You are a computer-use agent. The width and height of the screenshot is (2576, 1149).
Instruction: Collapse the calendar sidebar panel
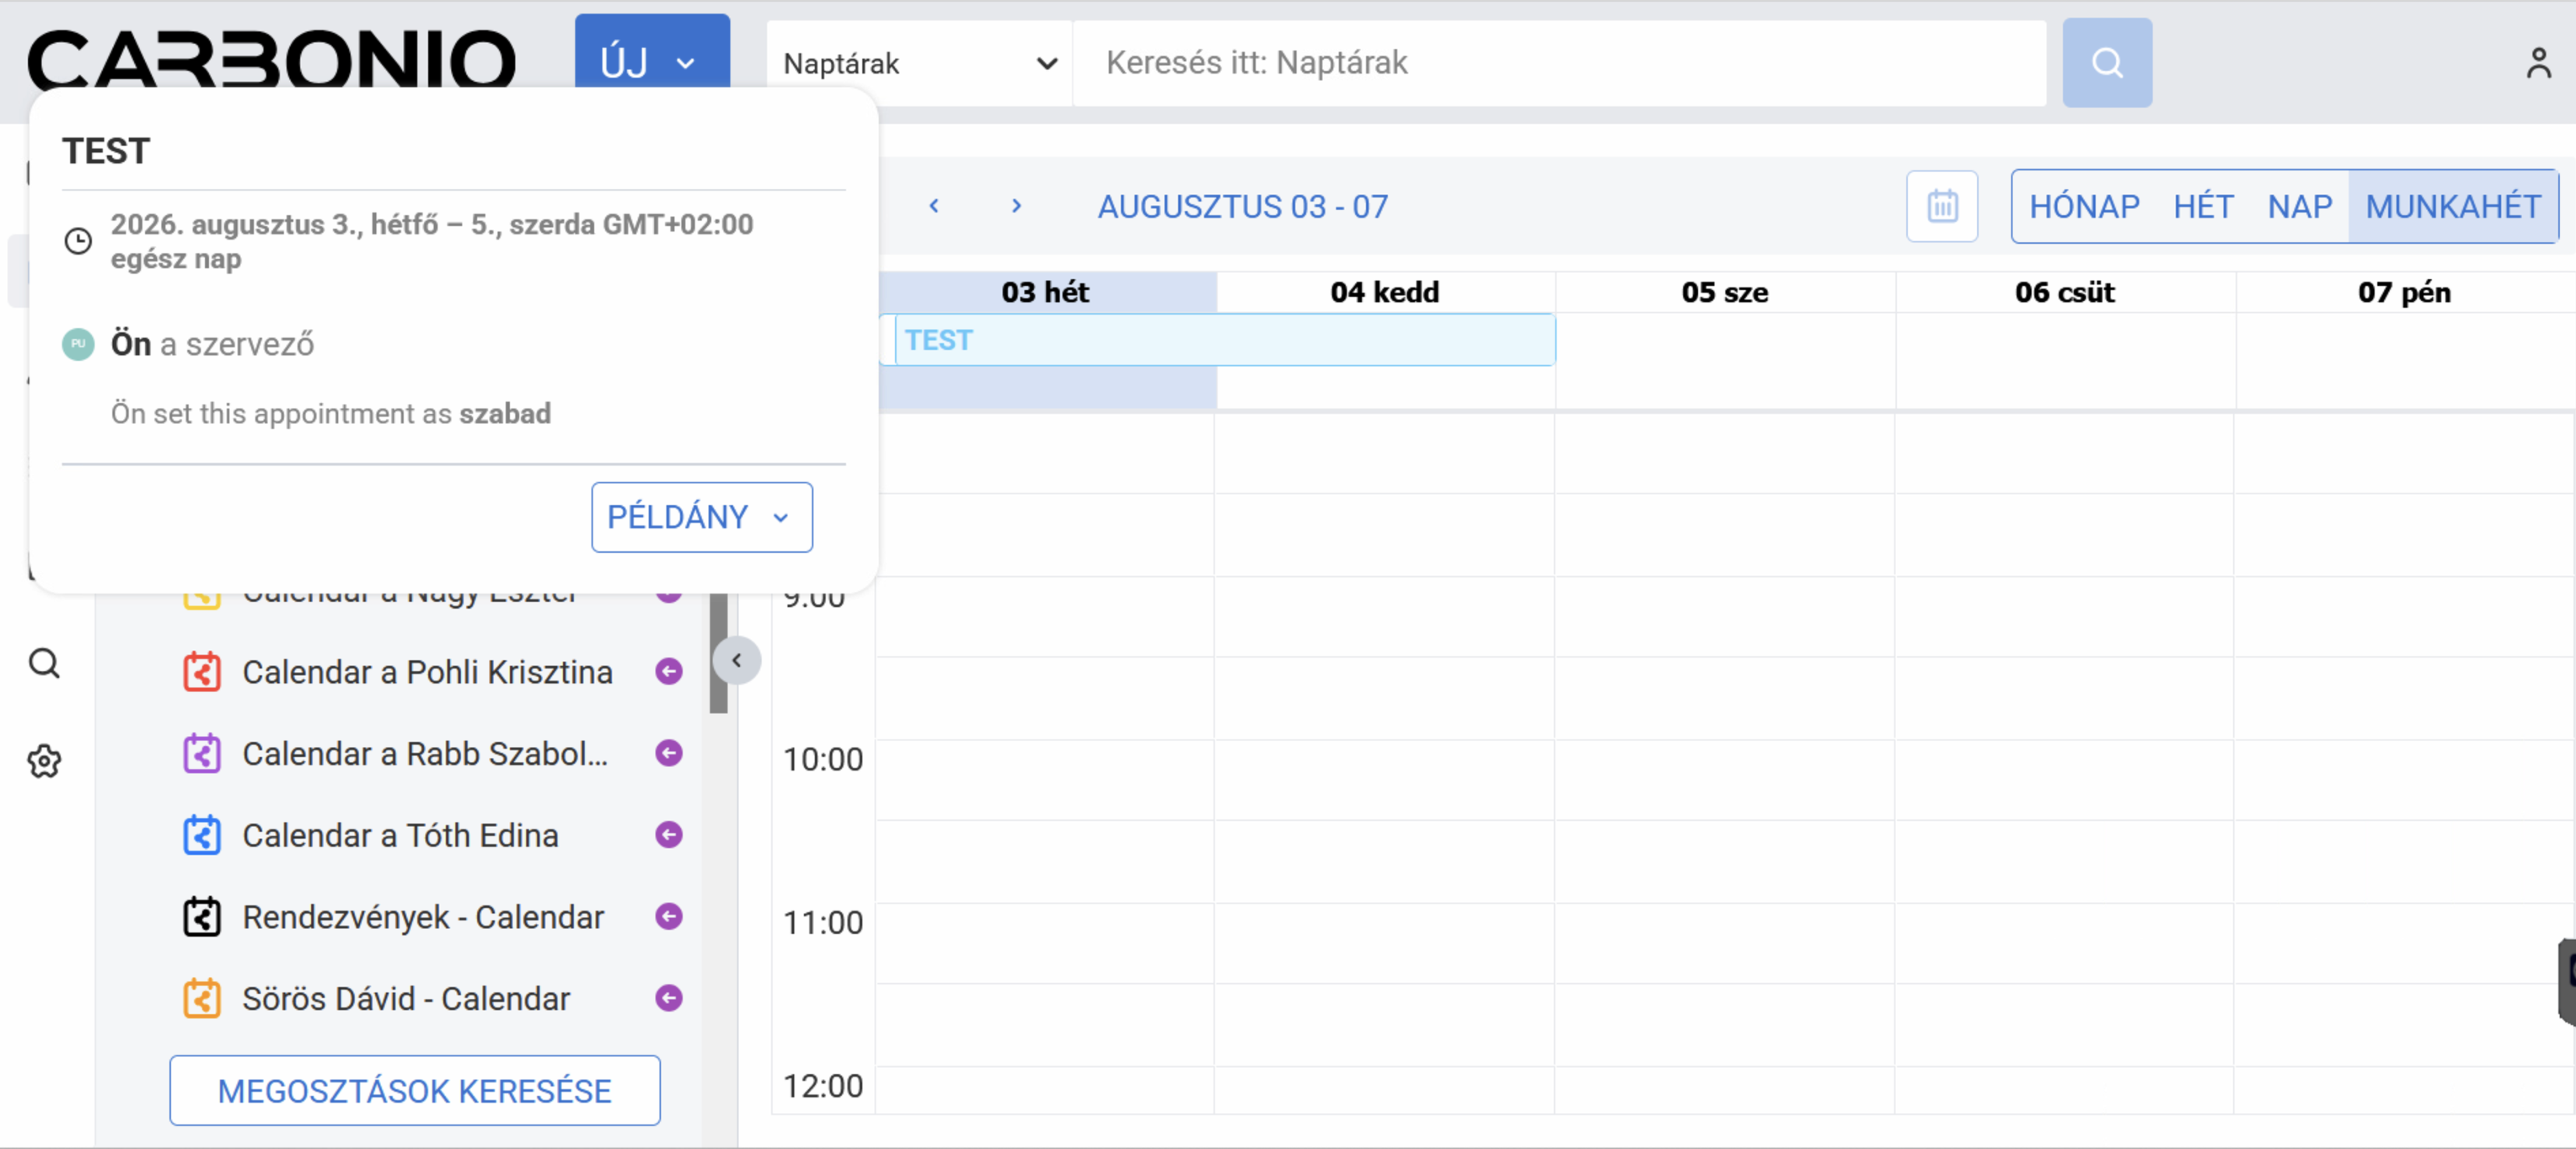point(737,660)
